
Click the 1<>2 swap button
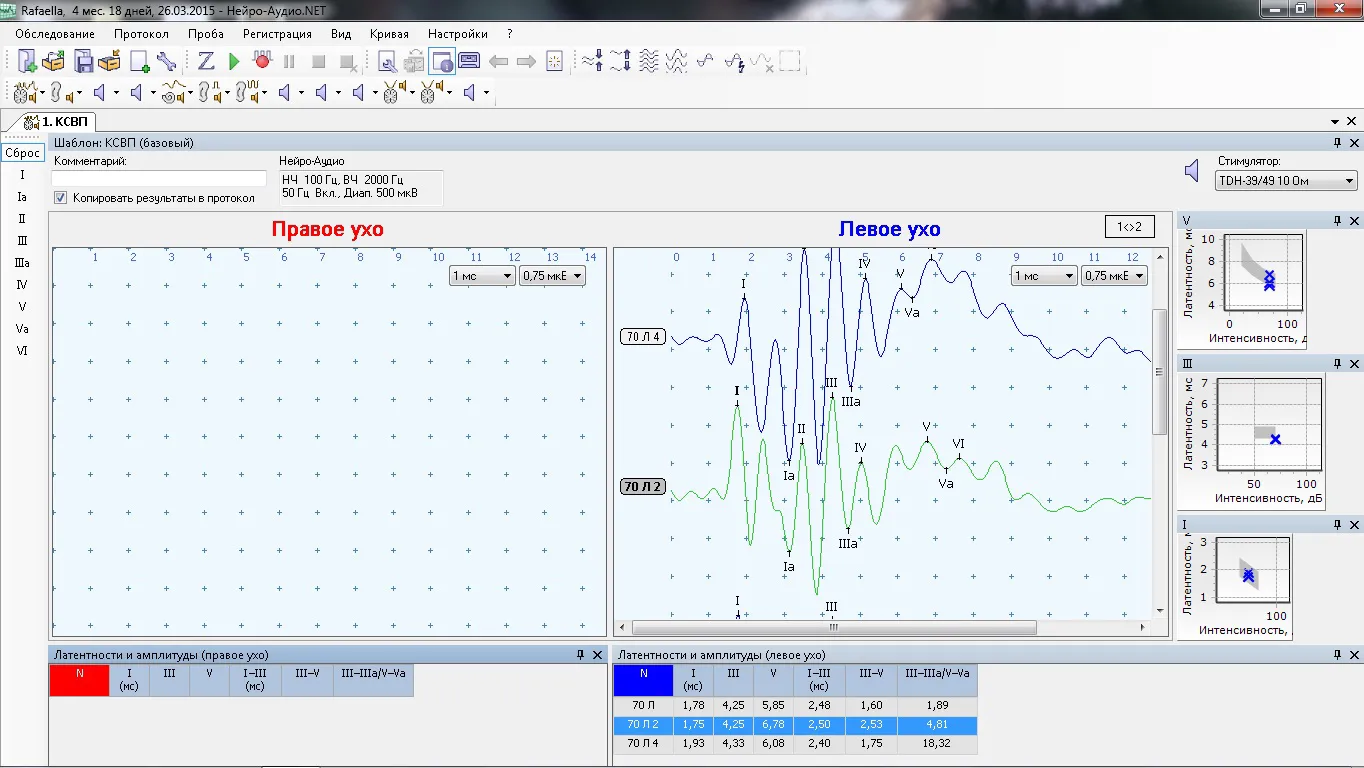(x=1129, y=226)
